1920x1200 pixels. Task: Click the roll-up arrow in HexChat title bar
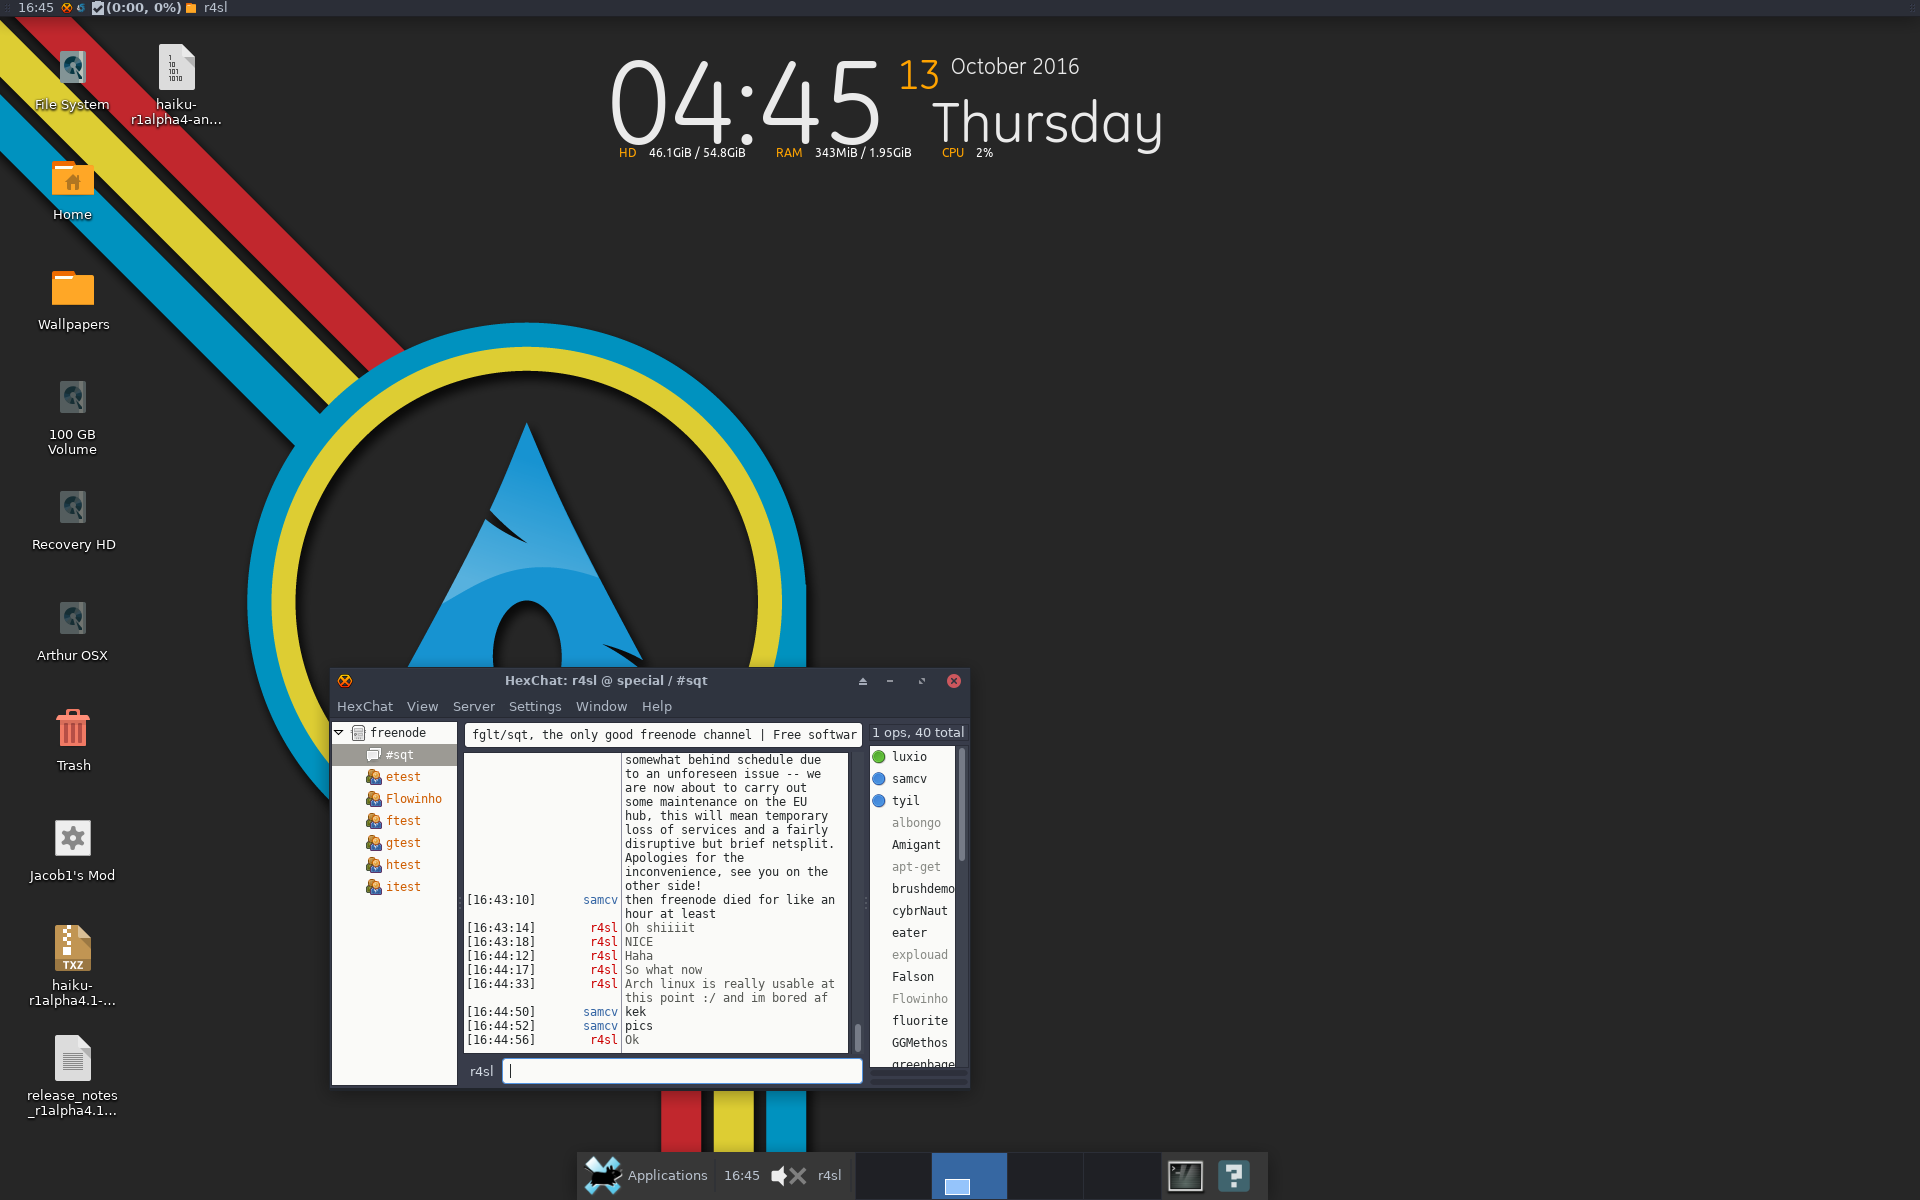pyautogui.click(x=863, y=681)
